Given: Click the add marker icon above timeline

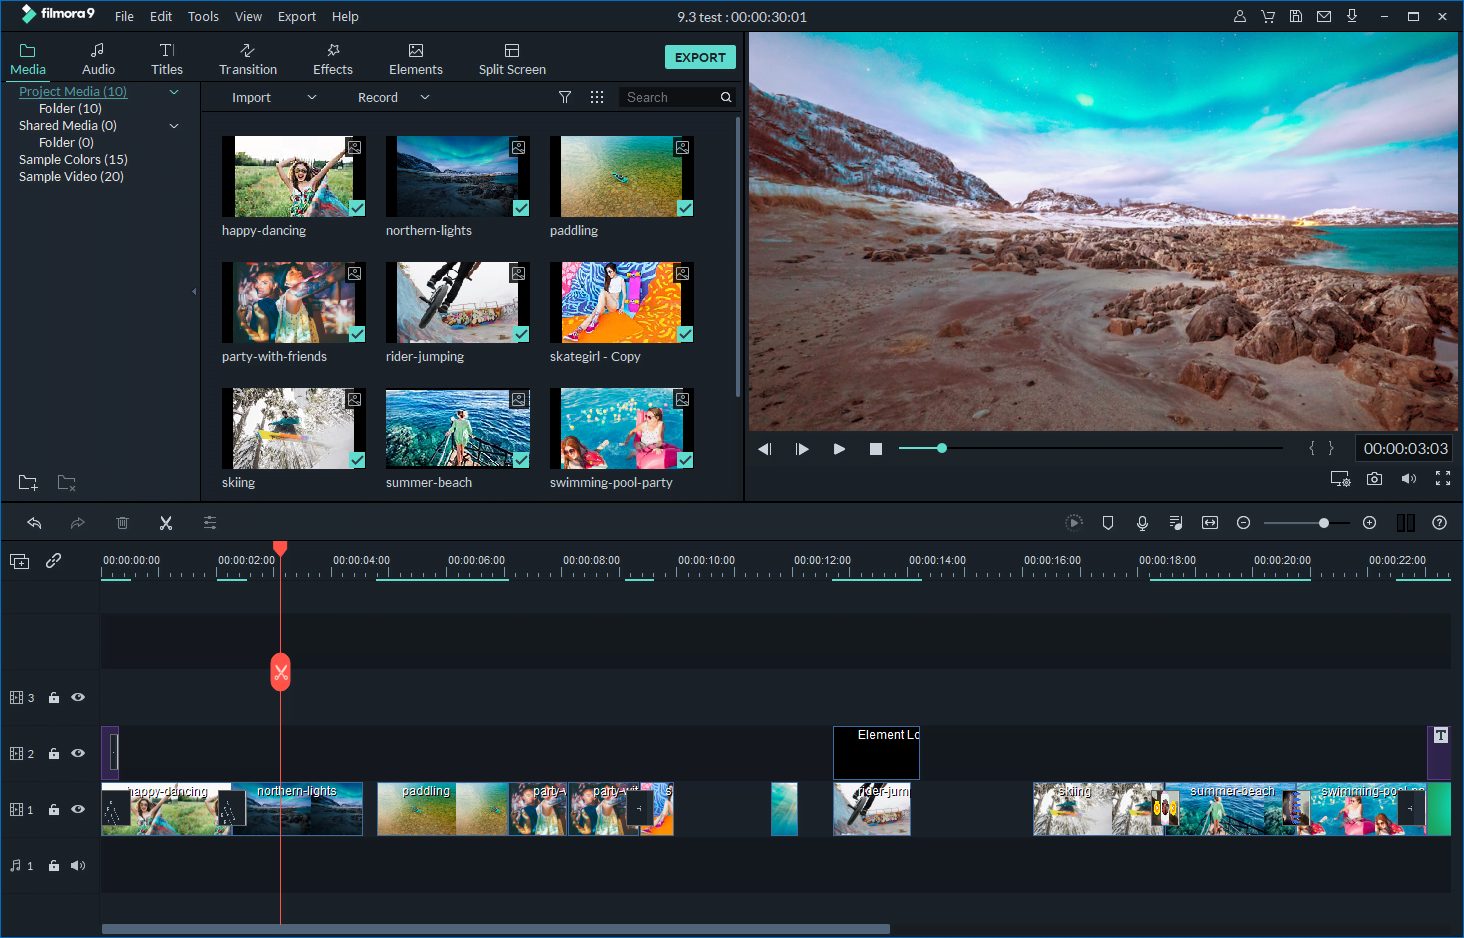Looking at the screenshot, I should [x=1108, y=522].
